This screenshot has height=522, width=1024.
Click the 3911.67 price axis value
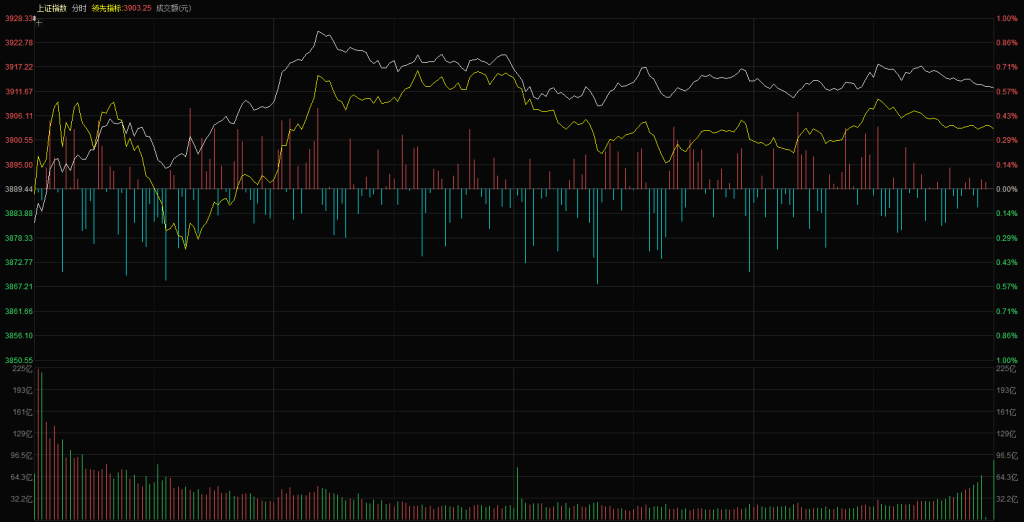pyautogui.click(x=18, y=91)
